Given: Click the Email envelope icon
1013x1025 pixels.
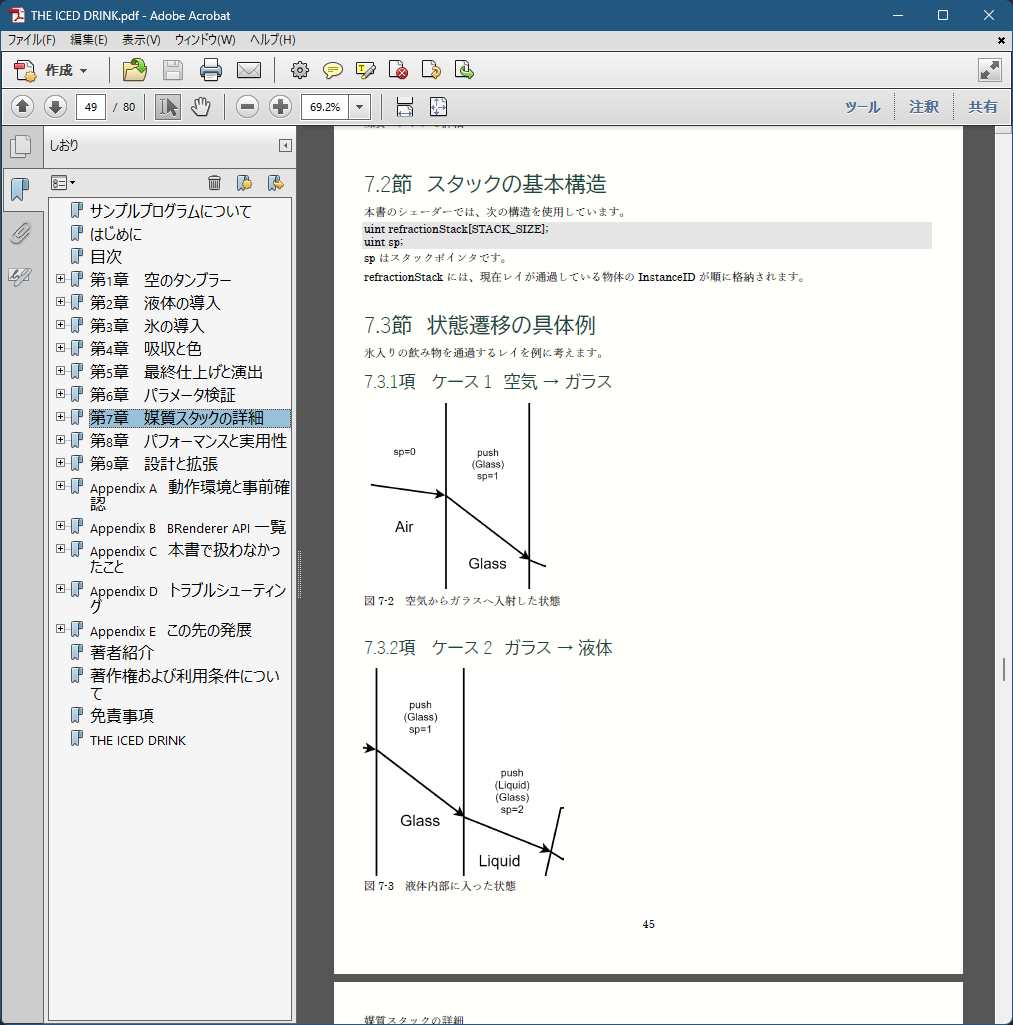Looking at the screenshot, I should (248, 70).
